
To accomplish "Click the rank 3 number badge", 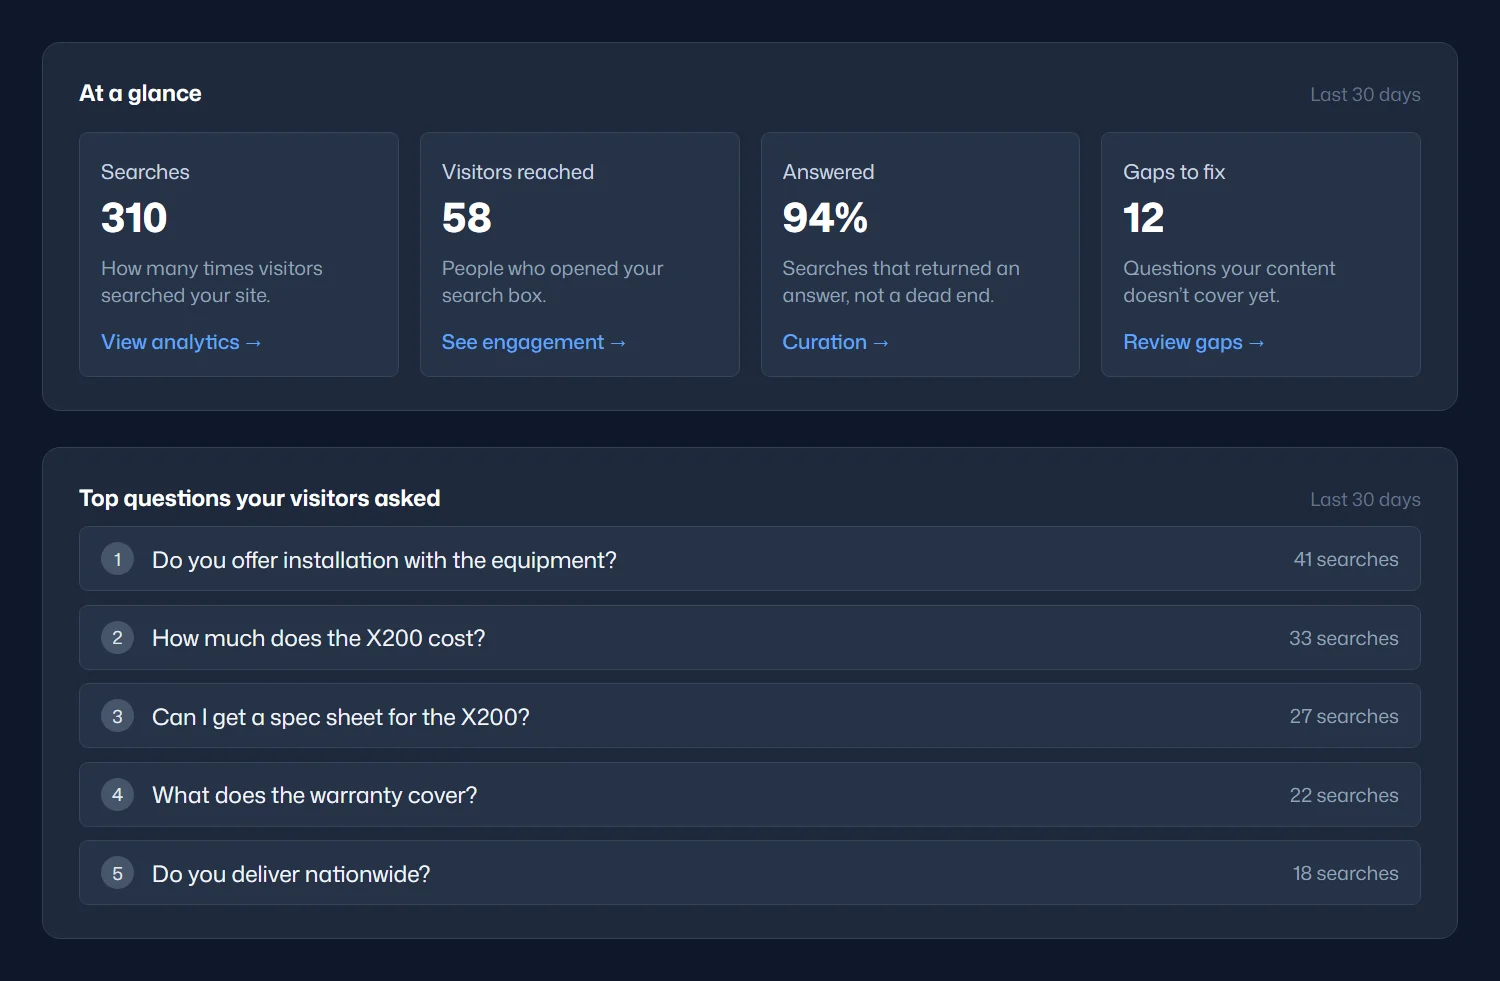I will tap(118, 716).
